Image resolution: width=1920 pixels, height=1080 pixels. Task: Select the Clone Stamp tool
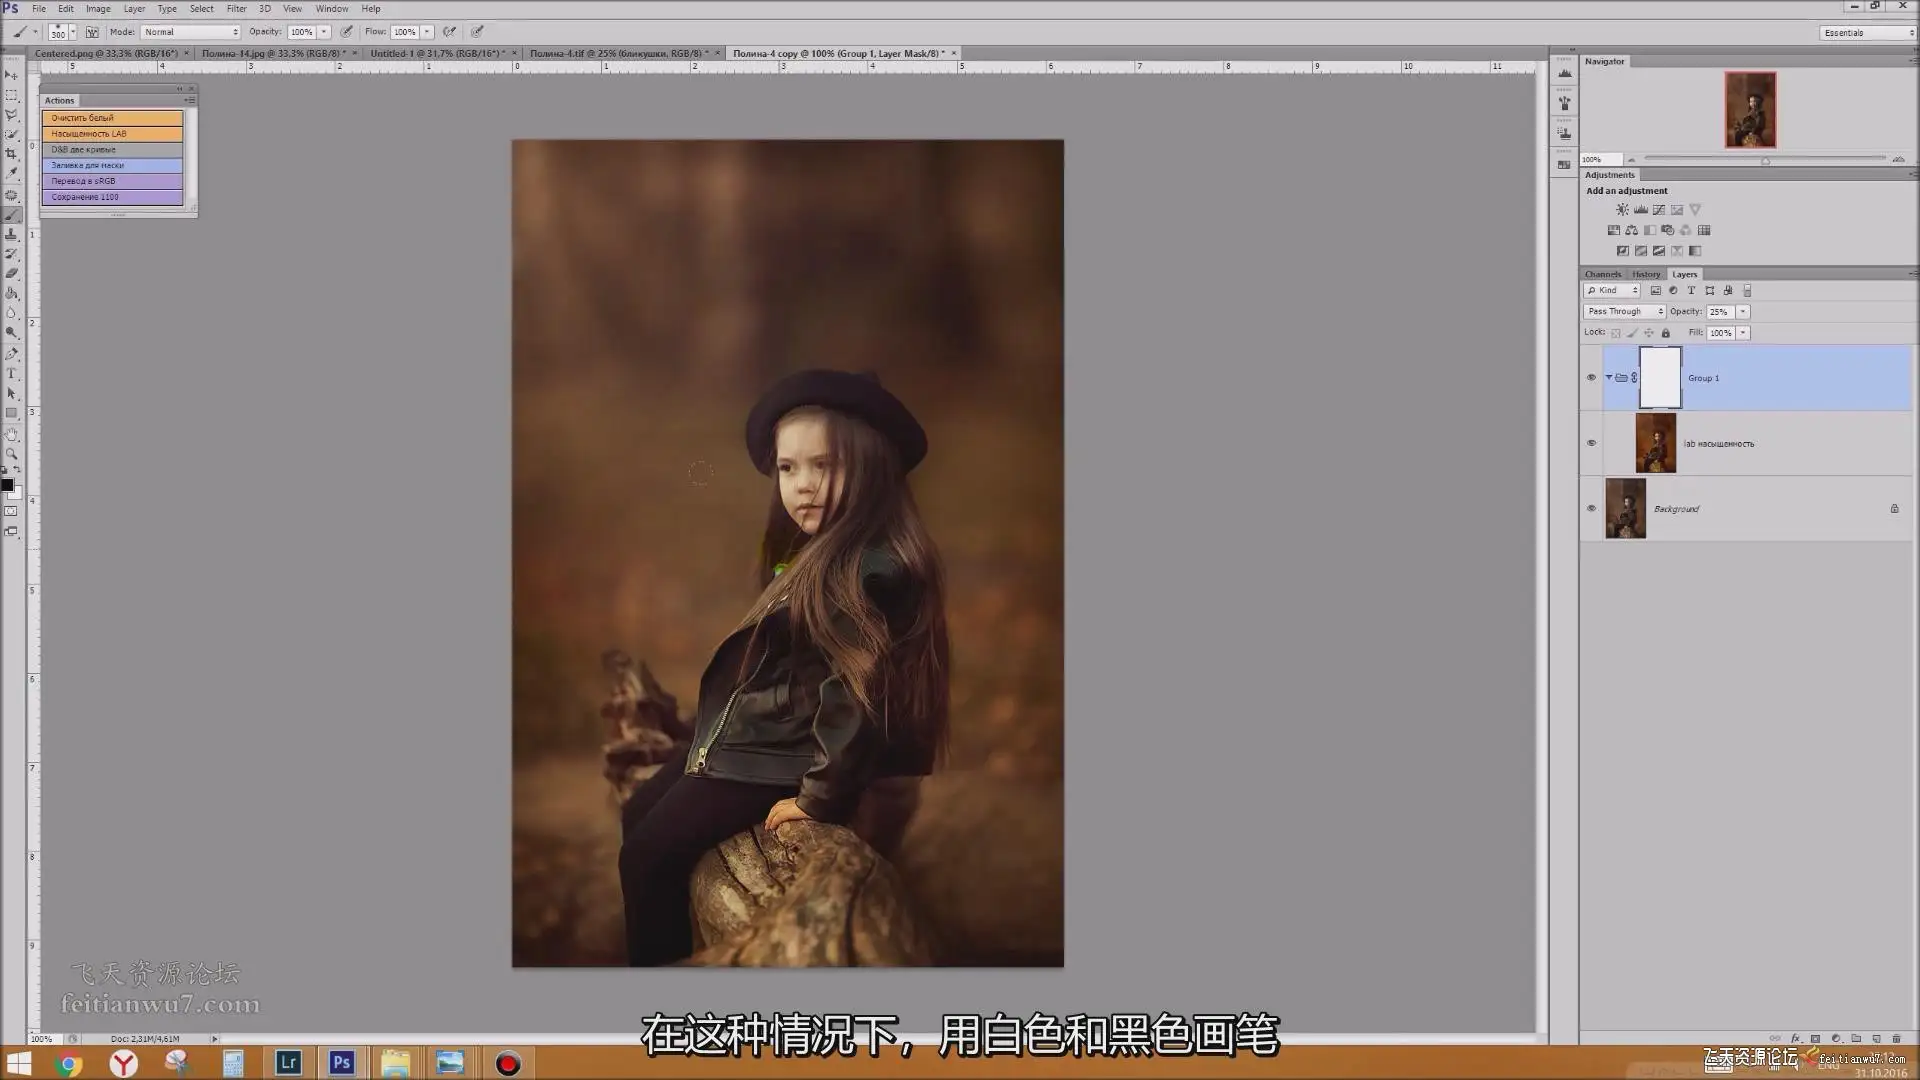[12, 233]
